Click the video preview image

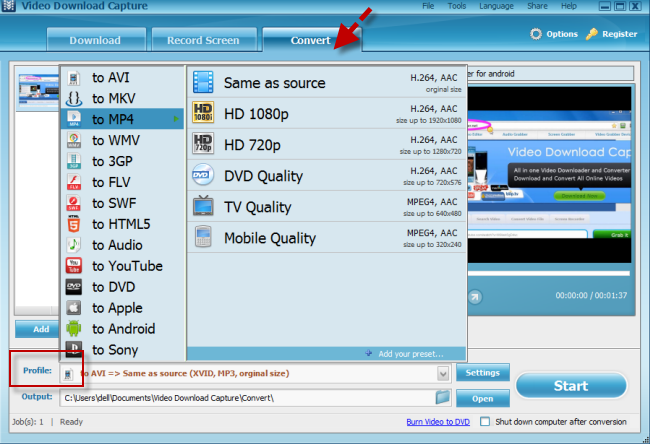549,175
